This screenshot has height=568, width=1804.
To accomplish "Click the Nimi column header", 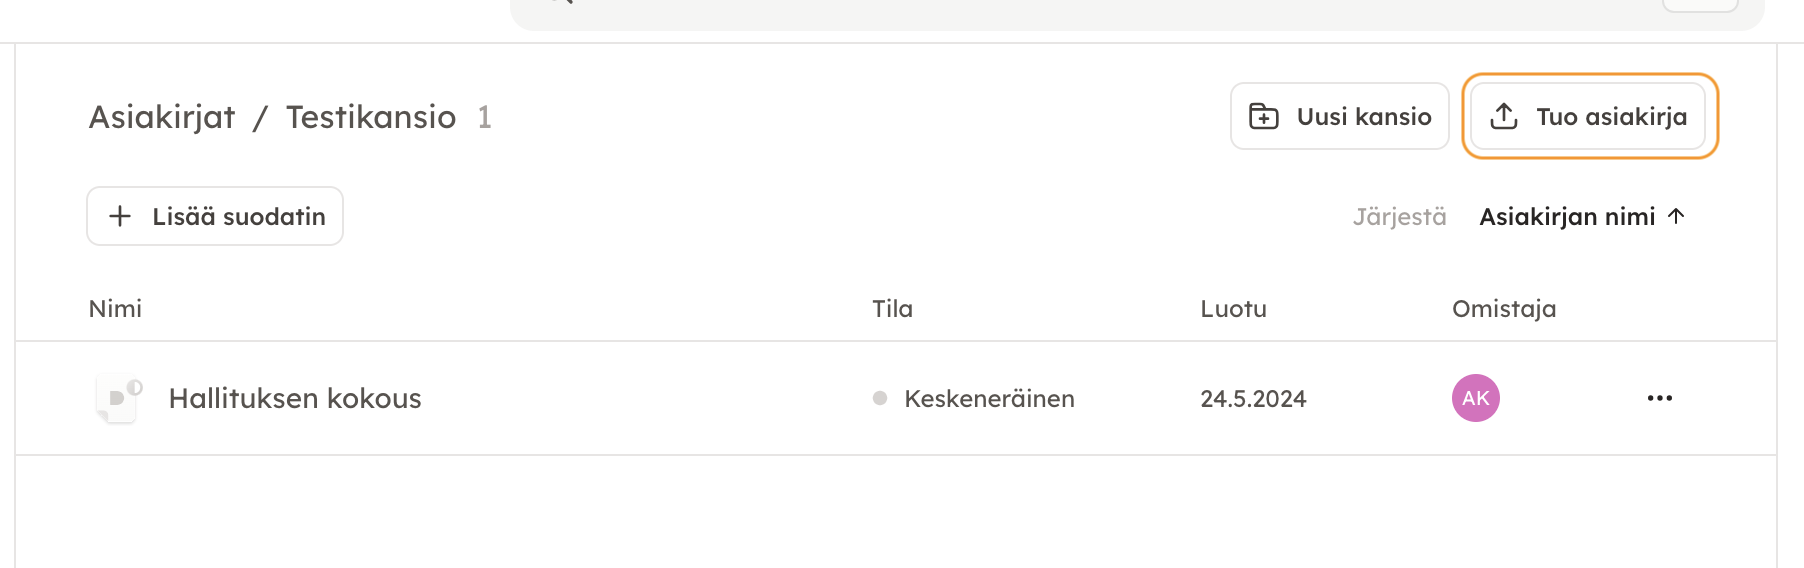I will (x=115, y=309).
